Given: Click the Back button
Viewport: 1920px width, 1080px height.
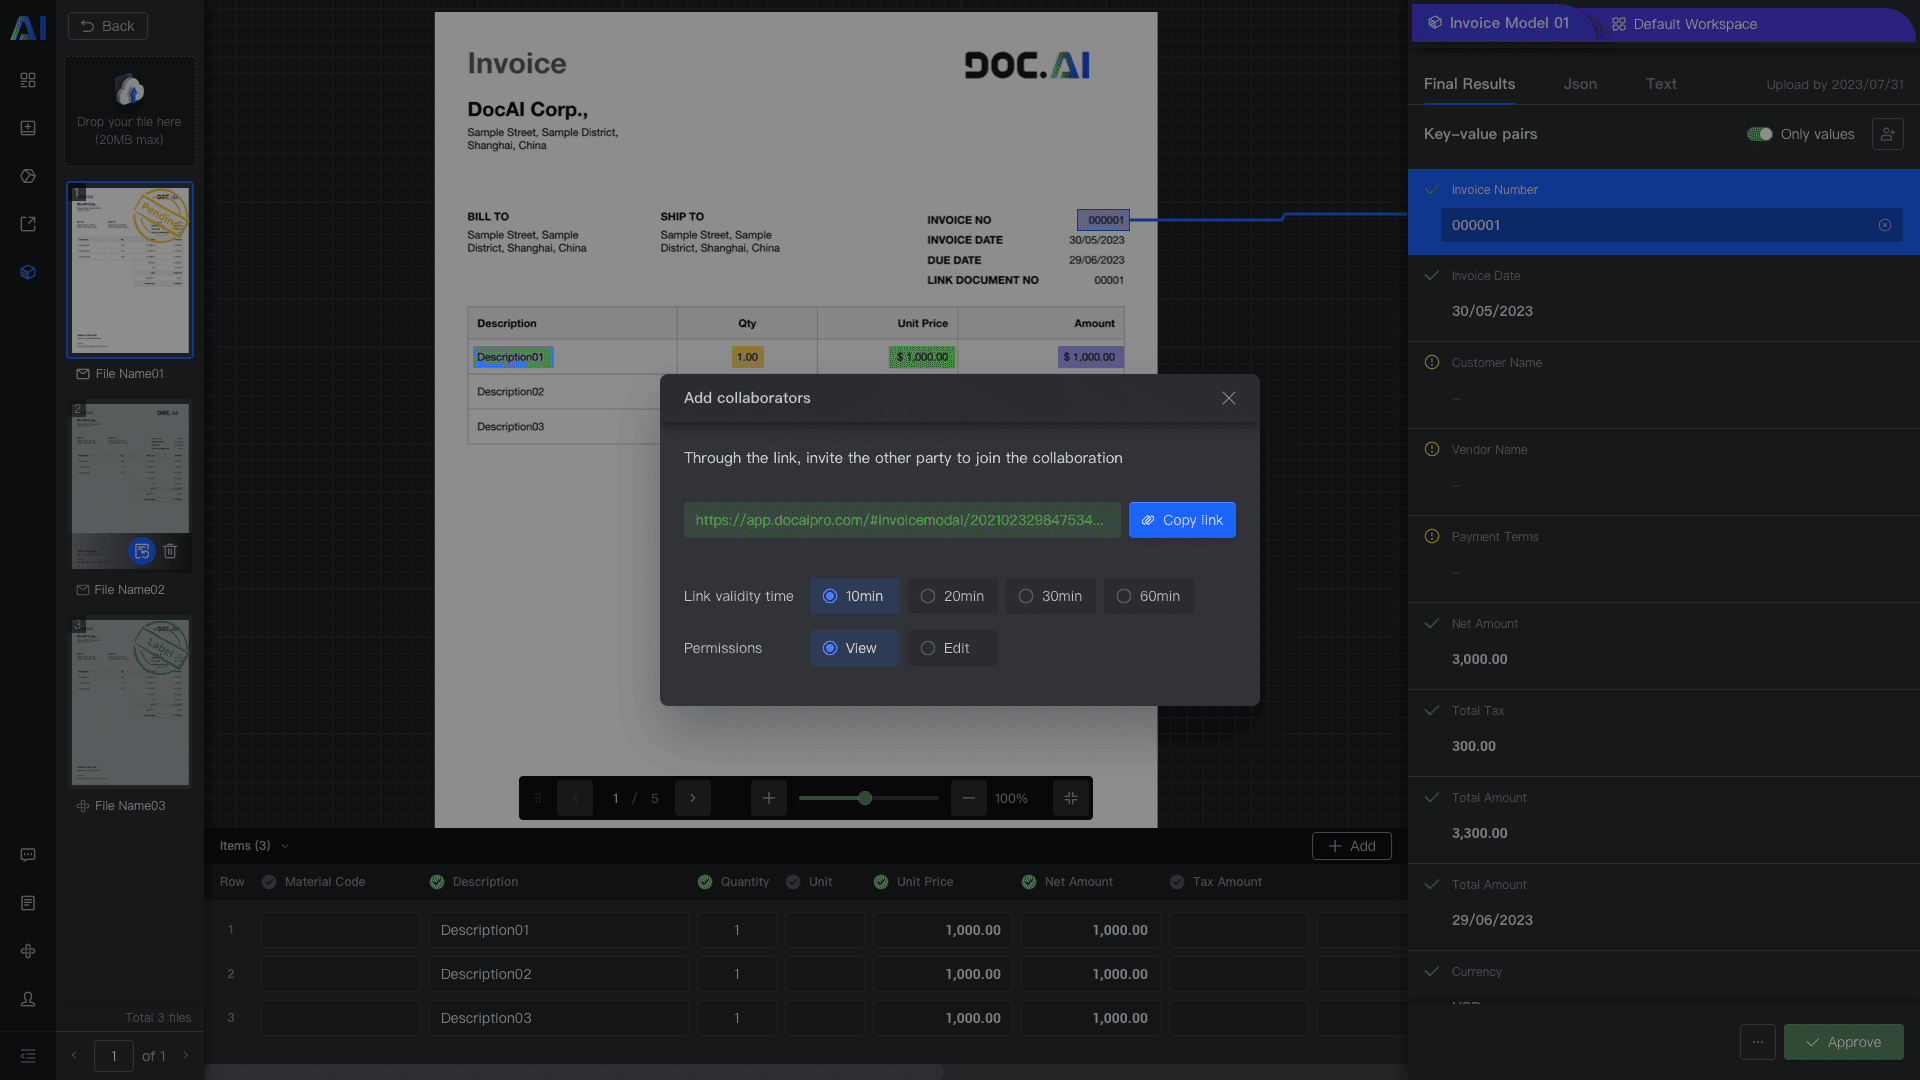Looking at the screenshot, I should (108, 26).
